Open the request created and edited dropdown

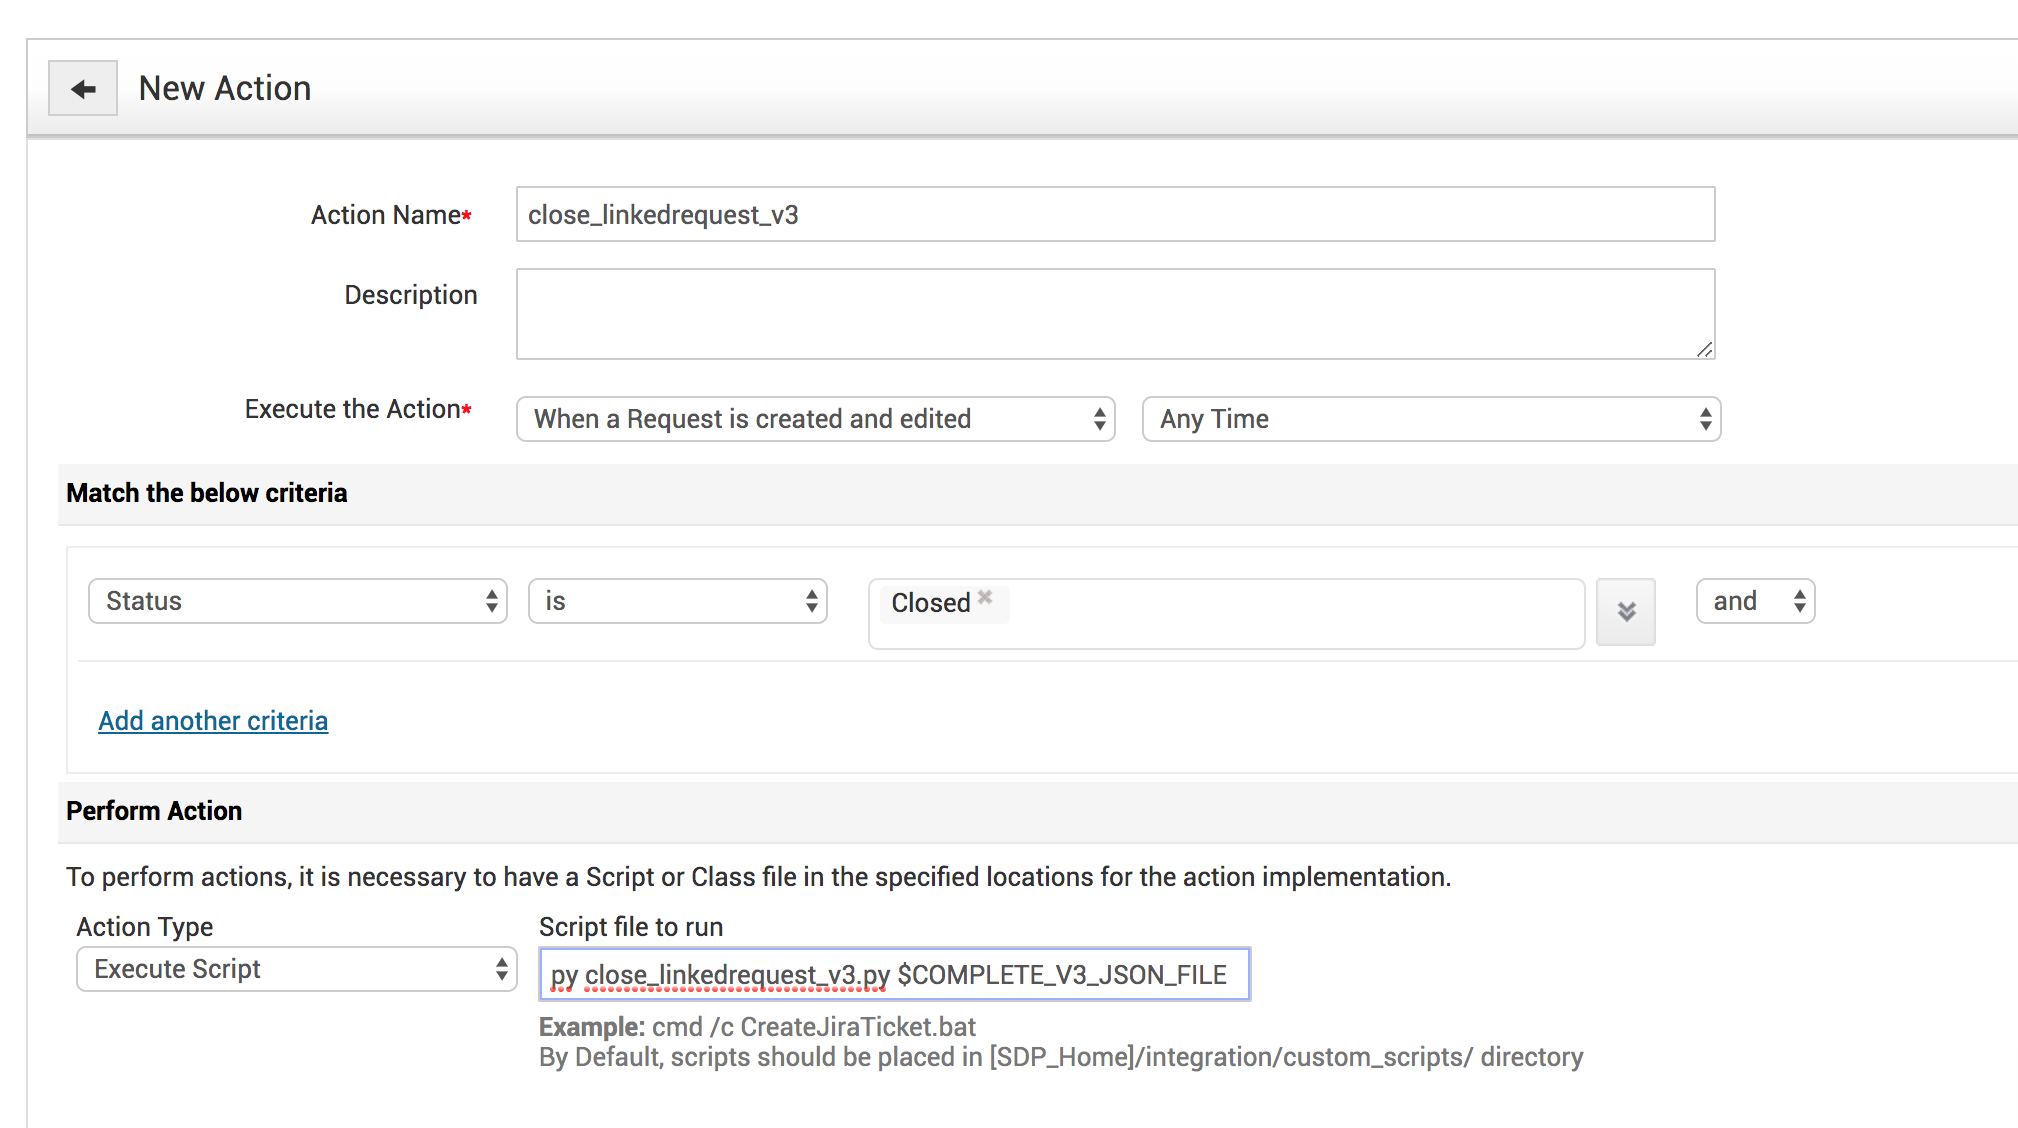815,419
